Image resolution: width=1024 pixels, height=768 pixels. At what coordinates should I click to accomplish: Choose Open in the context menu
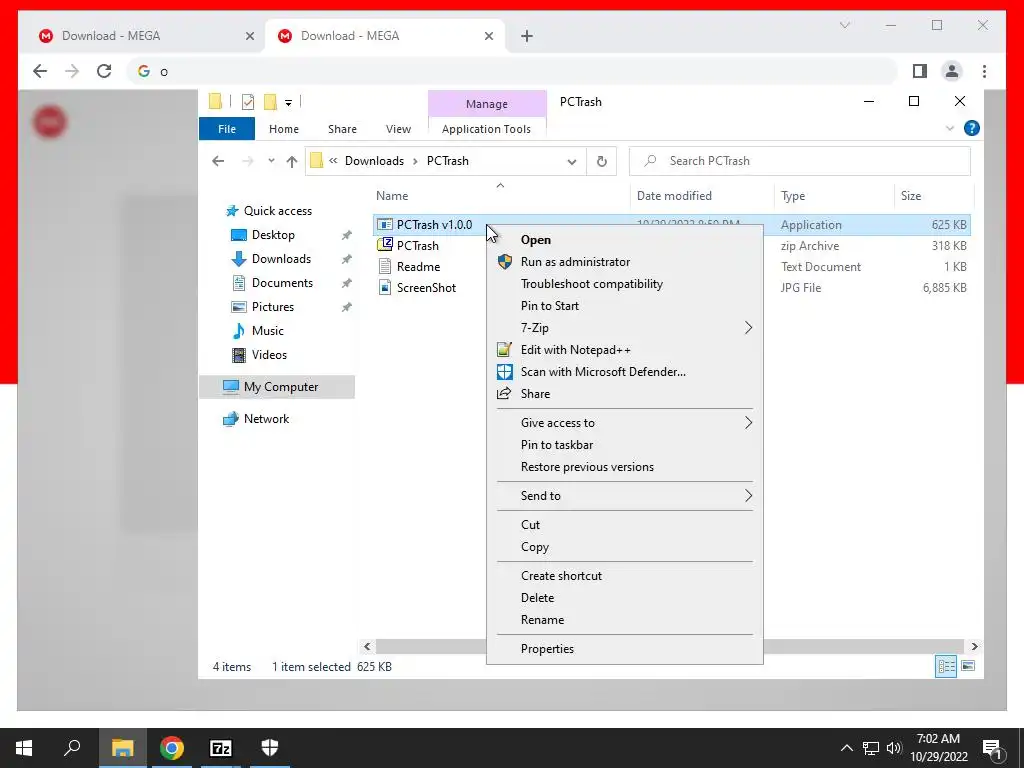[x=624, y=240]
